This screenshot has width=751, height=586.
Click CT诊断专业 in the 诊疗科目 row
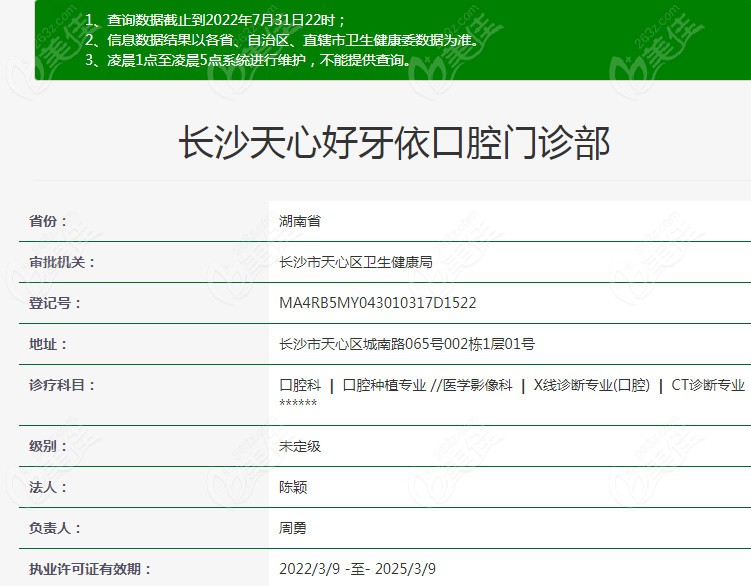(x=708, y=385)
